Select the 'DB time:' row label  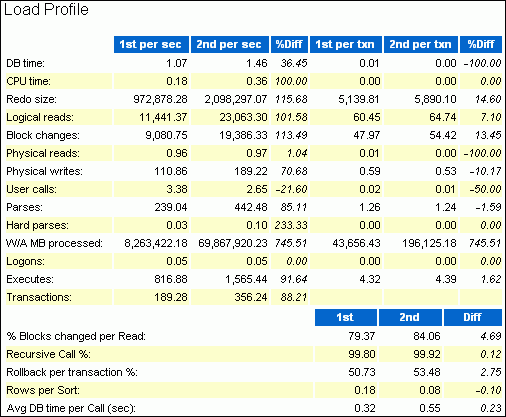point(25,63)
